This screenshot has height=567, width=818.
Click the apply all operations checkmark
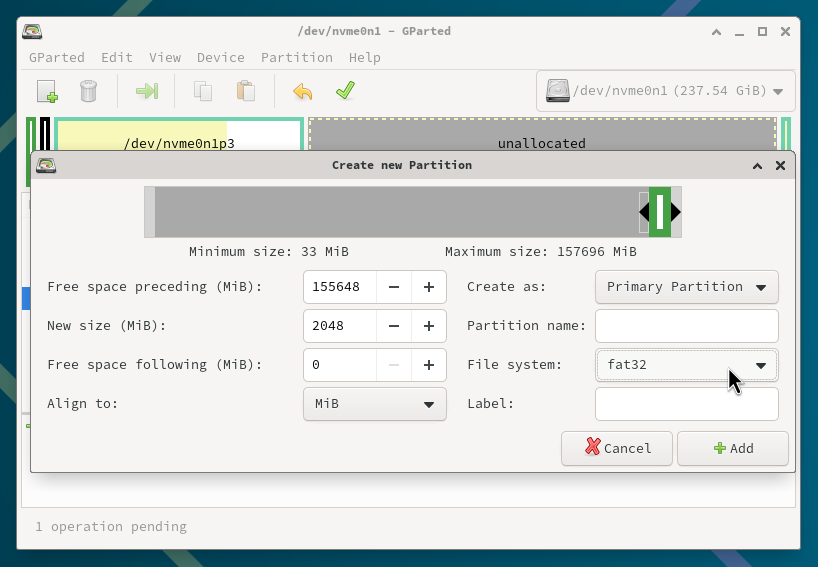(345, 91)
